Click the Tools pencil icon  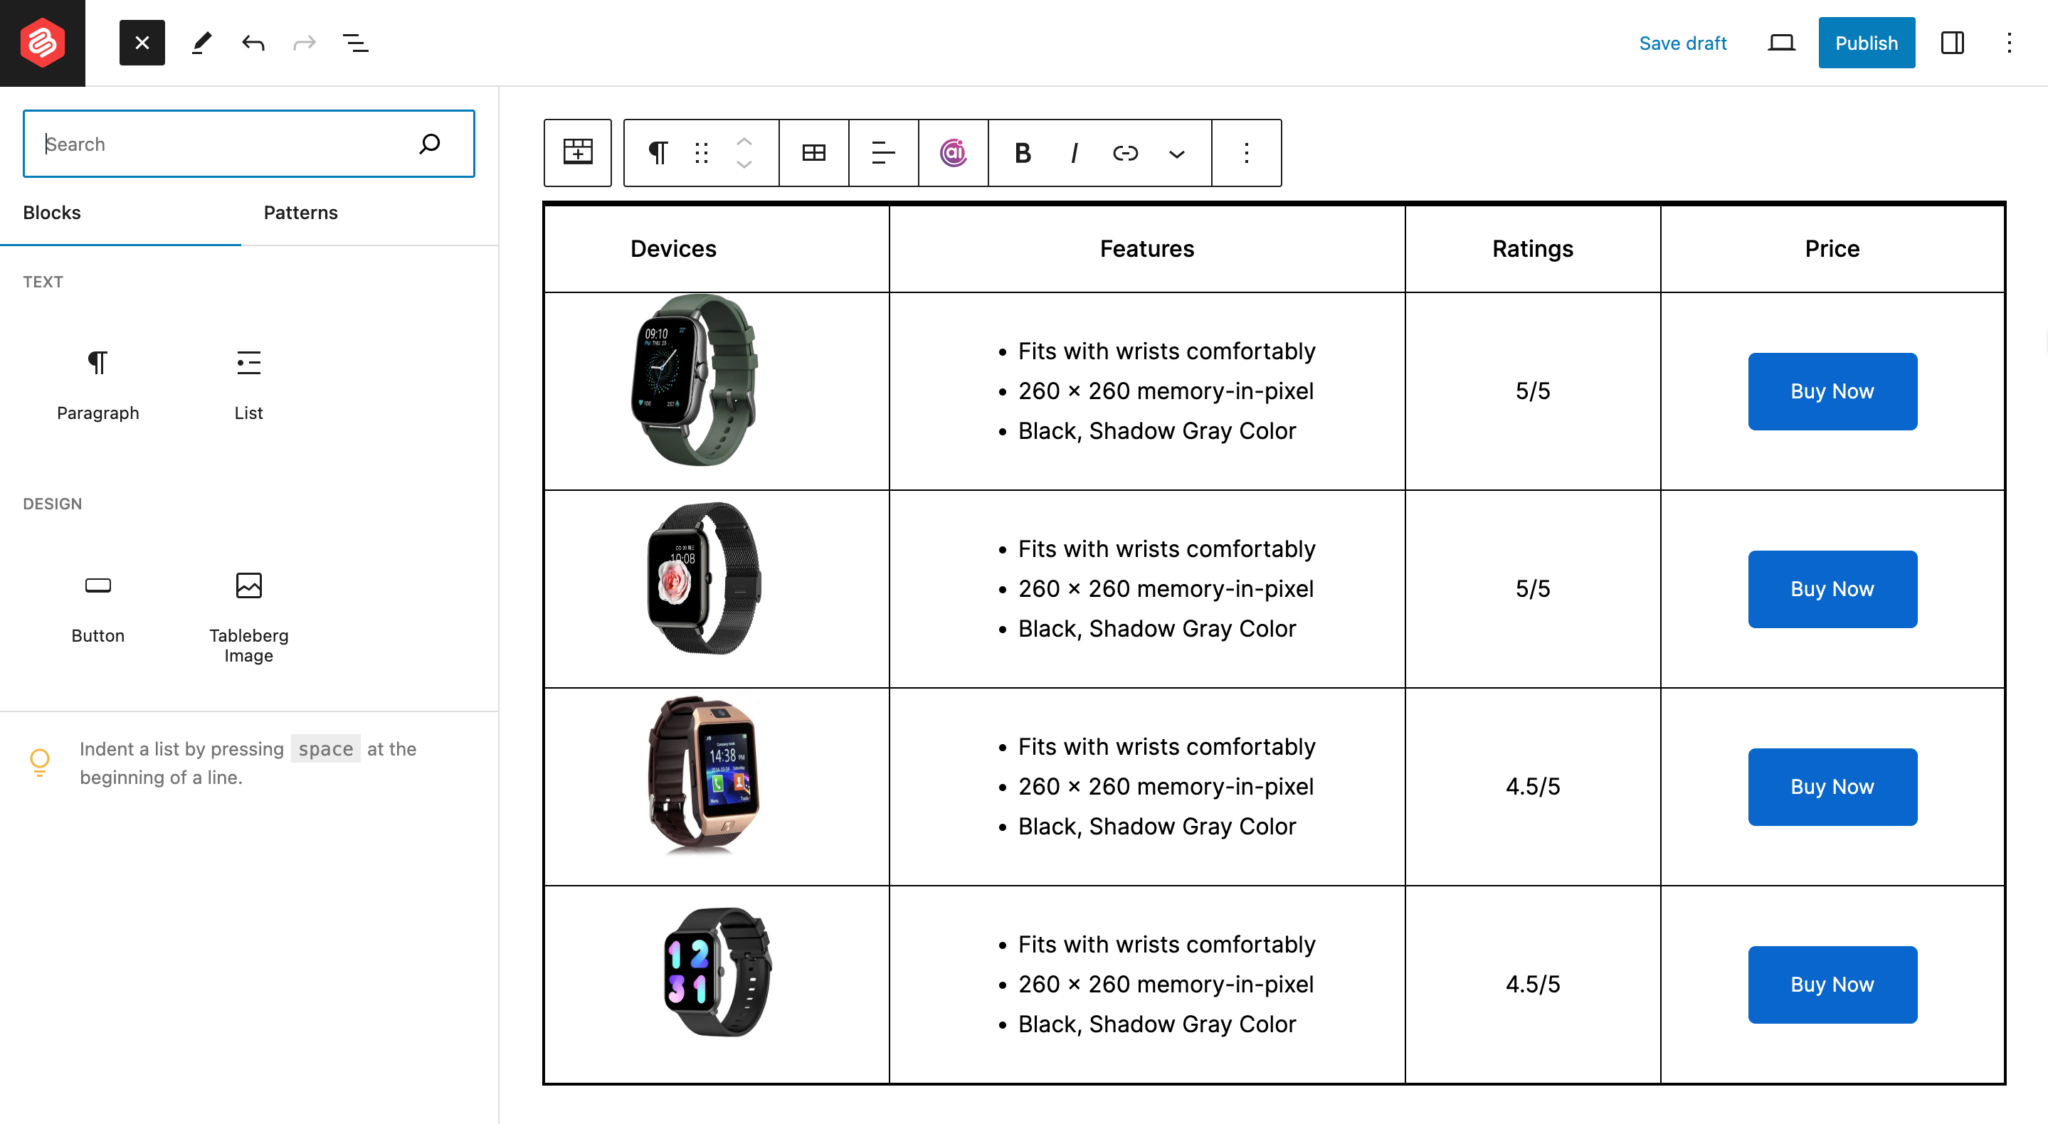pyautogui.click(x=201, y=43)
